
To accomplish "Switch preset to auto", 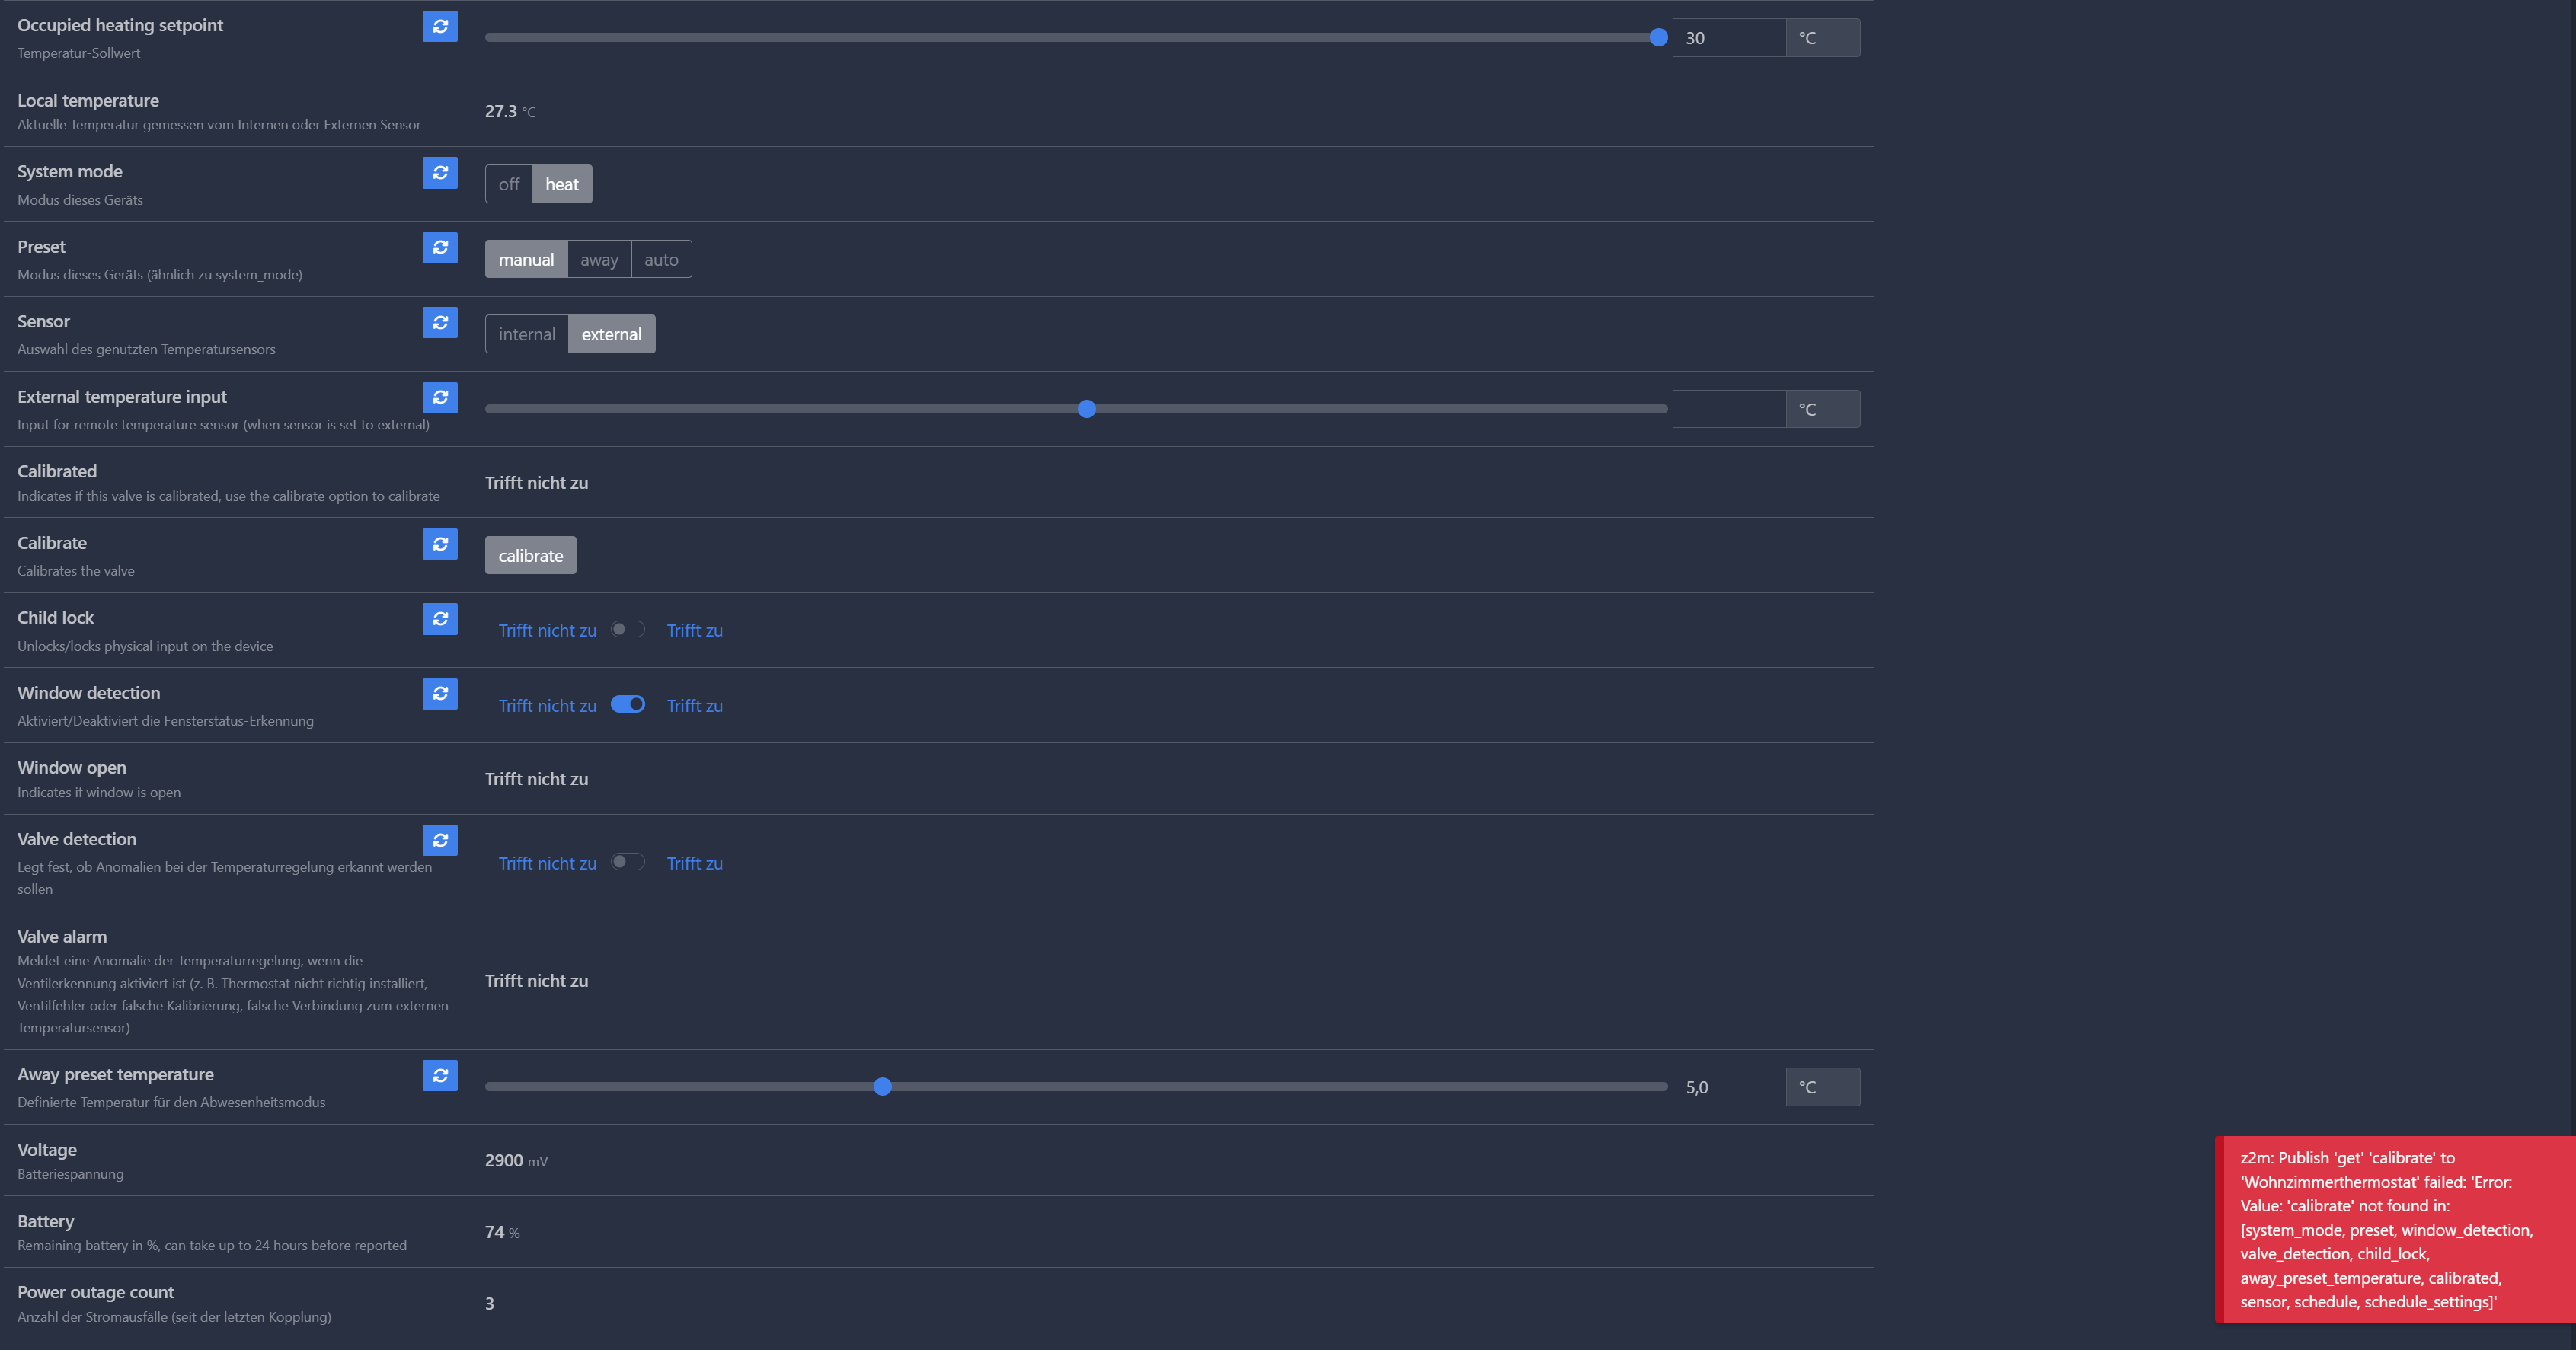I will click(661, 259).
